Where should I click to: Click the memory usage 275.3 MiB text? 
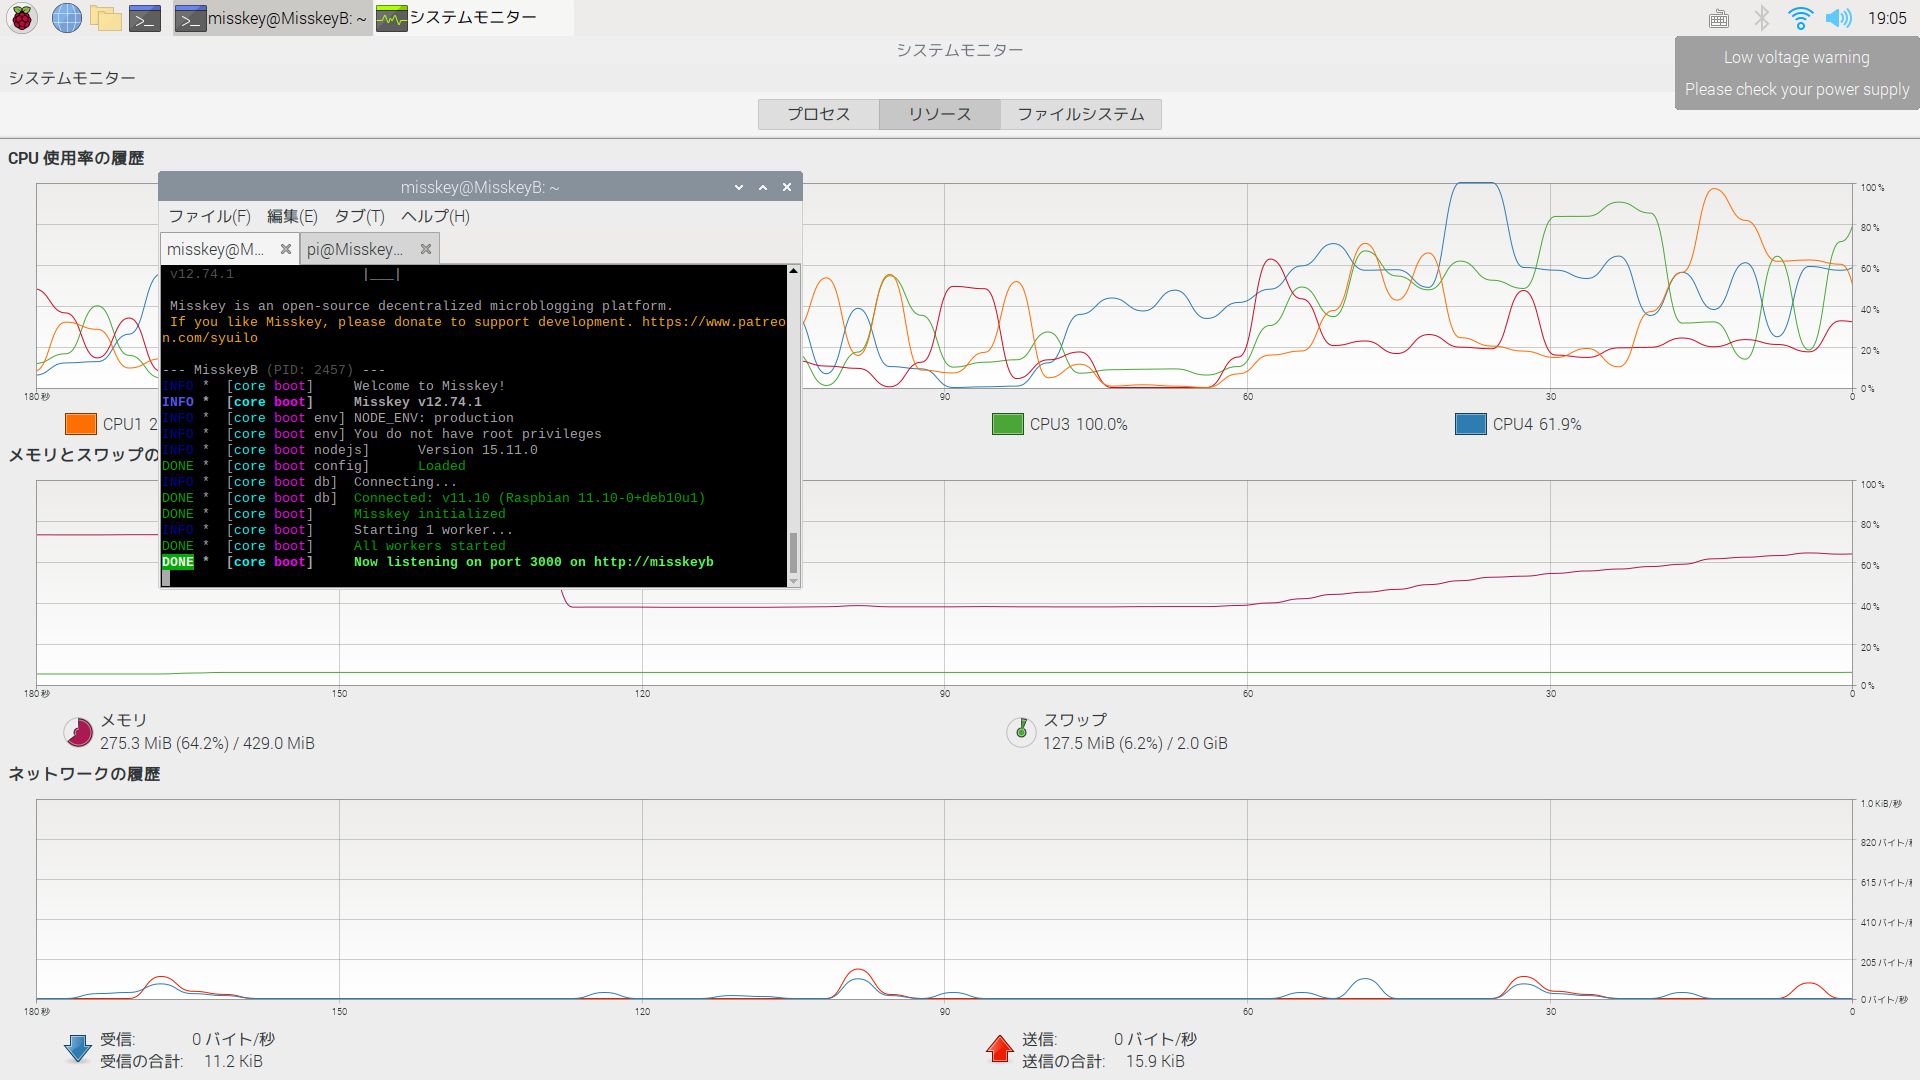[207, 743]
